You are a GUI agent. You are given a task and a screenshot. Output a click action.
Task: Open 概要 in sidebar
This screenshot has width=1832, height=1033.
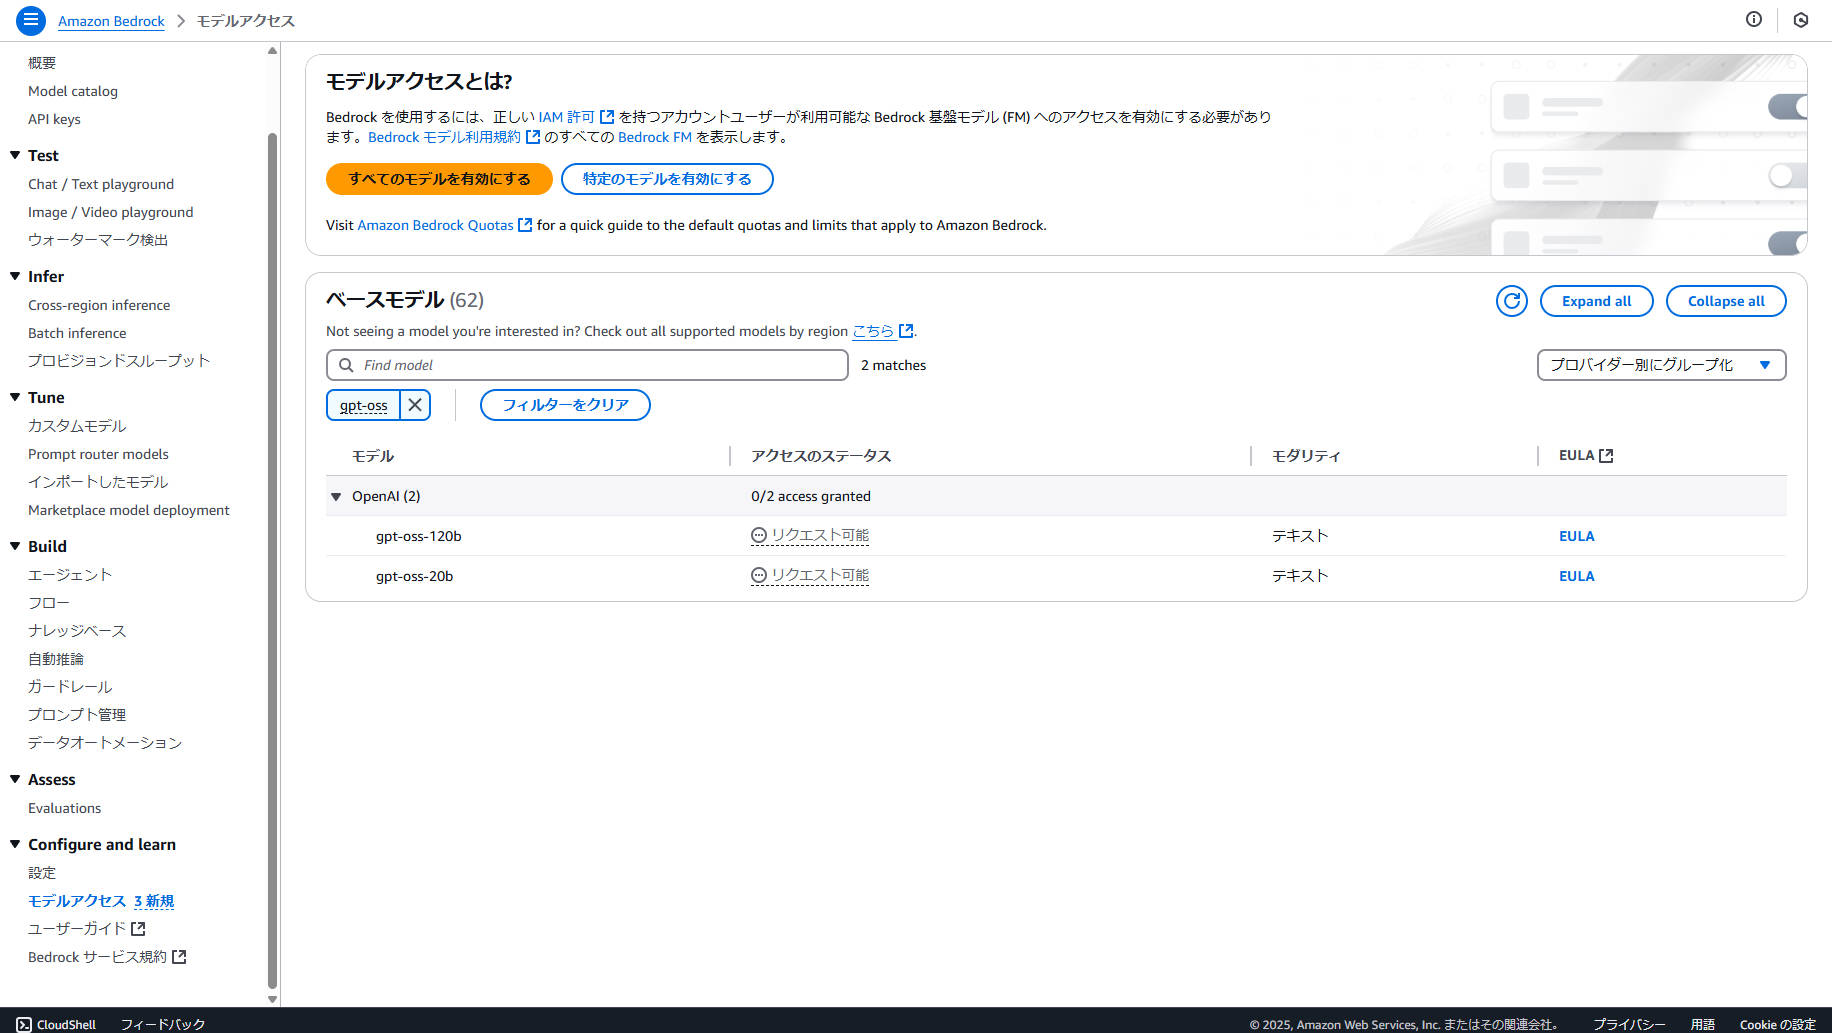coord(42,63)
